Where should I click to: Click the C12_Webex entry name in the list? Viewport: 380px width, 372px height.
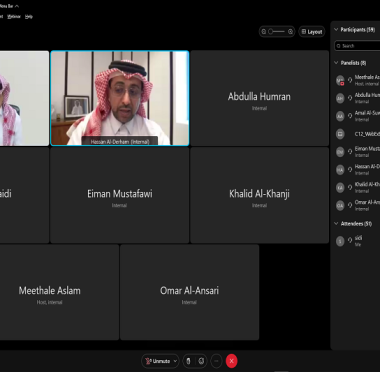(x=367, y=134)
